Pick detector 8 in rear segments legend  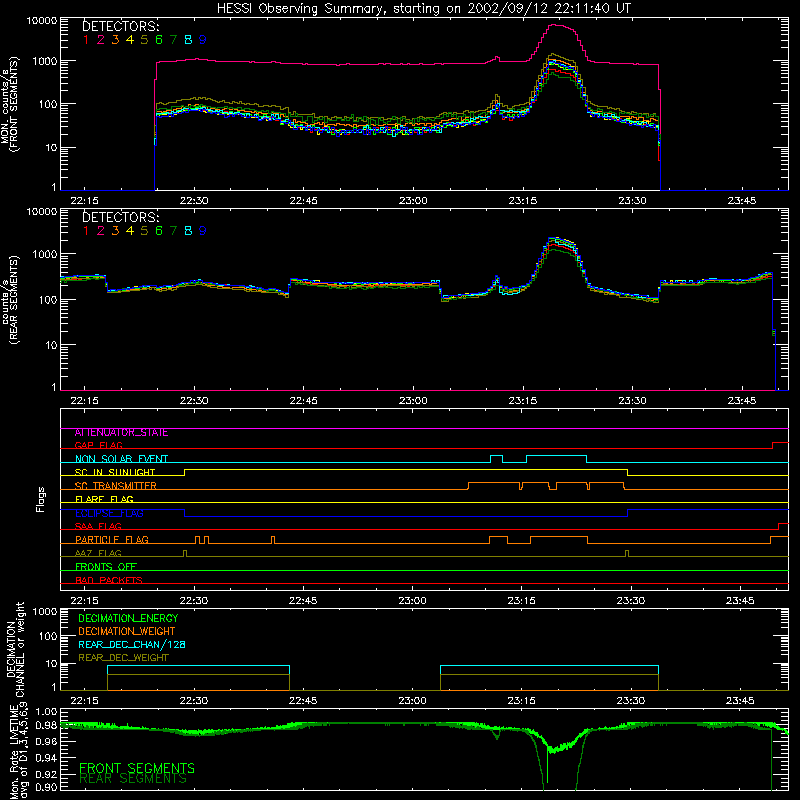tap(188, 231)
